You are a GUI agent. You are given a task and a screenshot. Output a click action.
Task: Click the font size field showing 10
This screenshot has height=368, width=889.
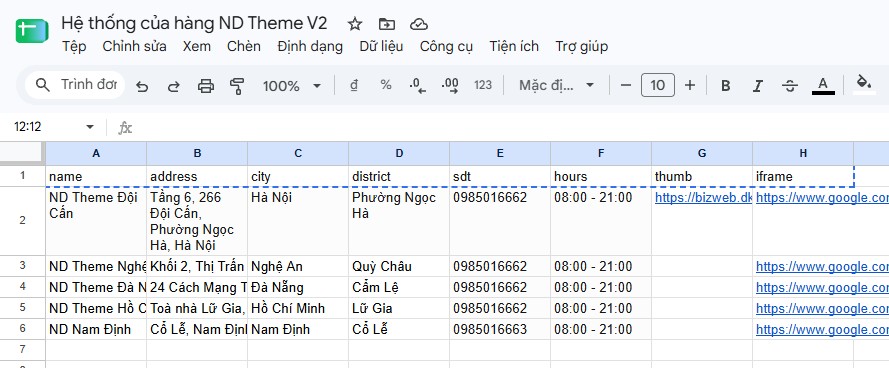click(x=658, y=85)
